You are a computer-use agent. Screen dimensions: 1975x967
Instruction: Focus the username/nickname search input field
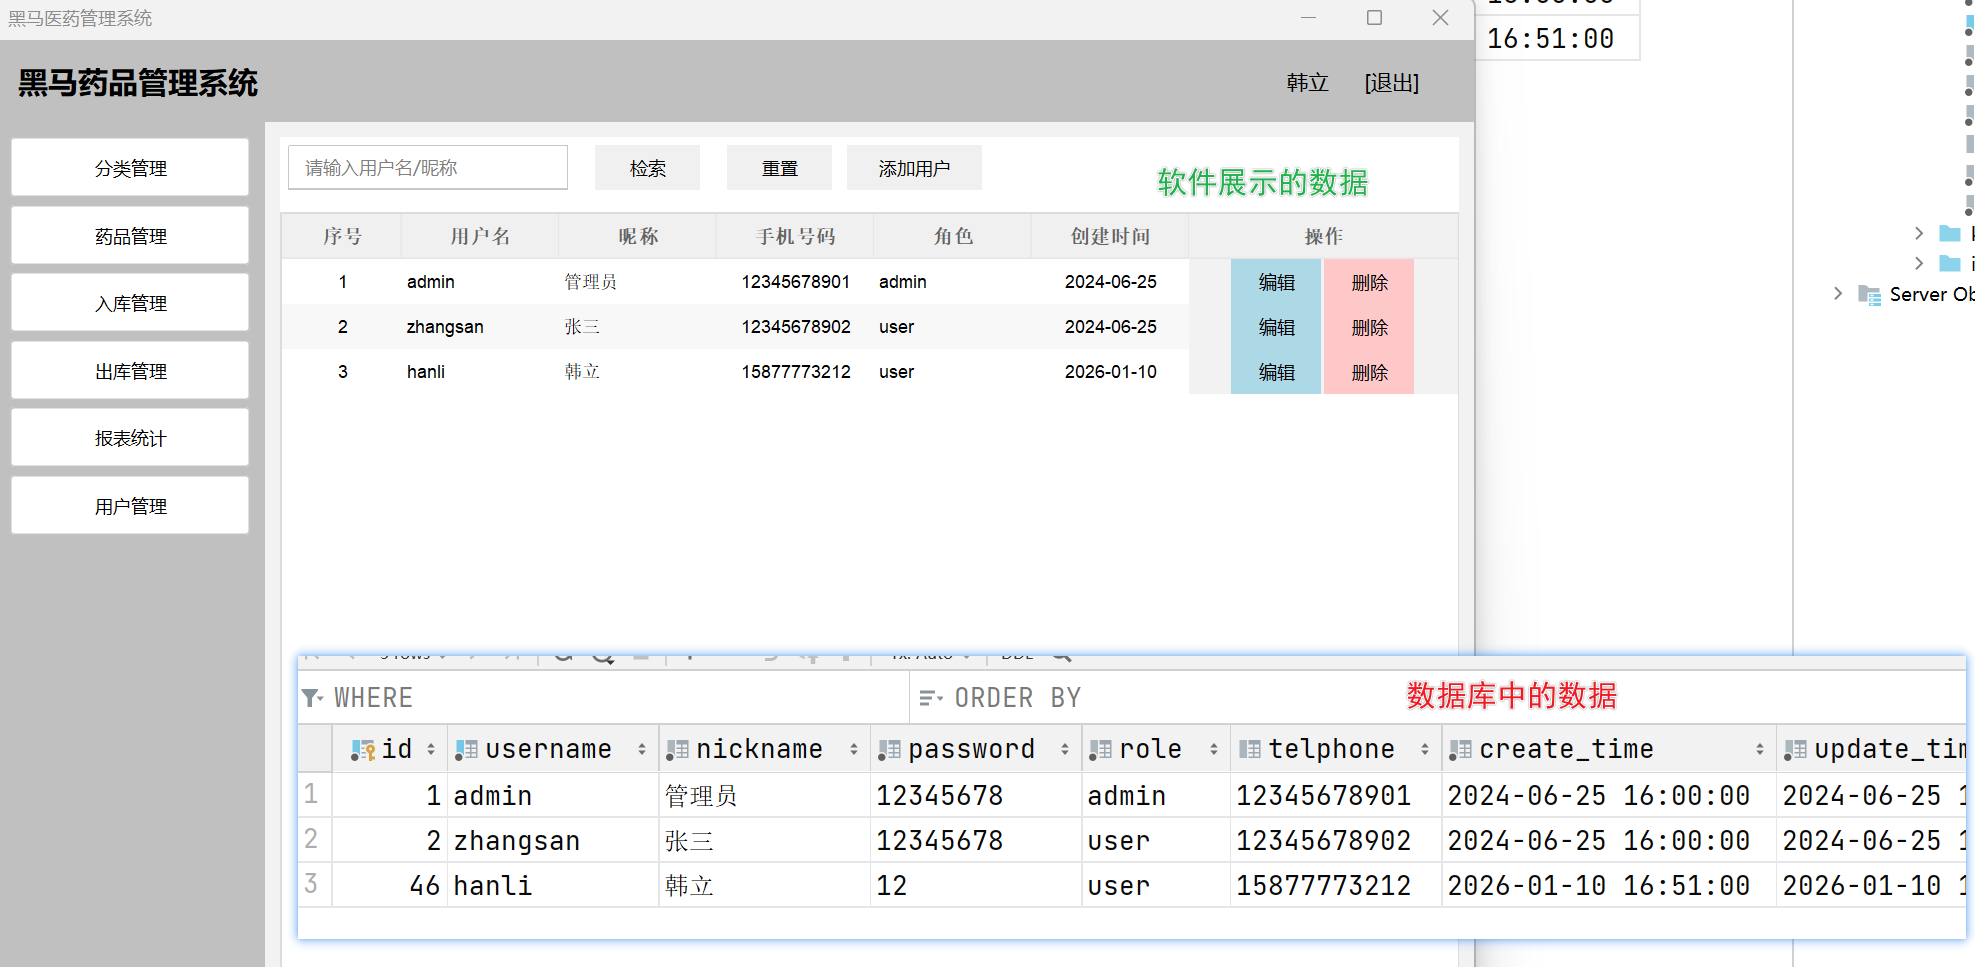[427, 168]
